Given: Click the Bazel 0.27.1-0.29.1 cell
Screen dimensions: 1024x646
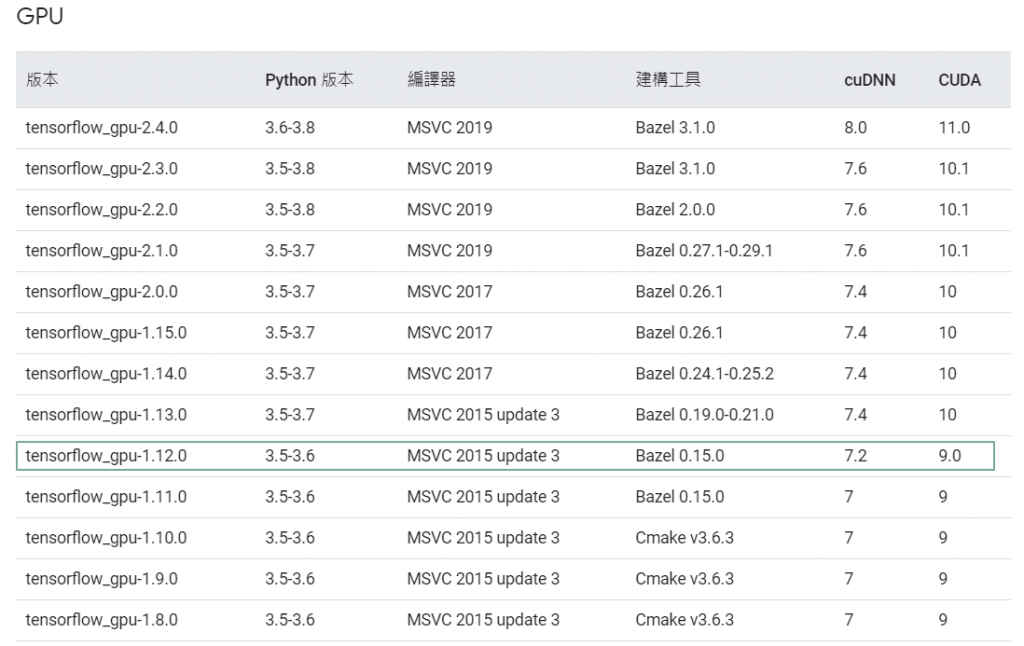Looking at the screenshot, I should [x=704, y=251].
